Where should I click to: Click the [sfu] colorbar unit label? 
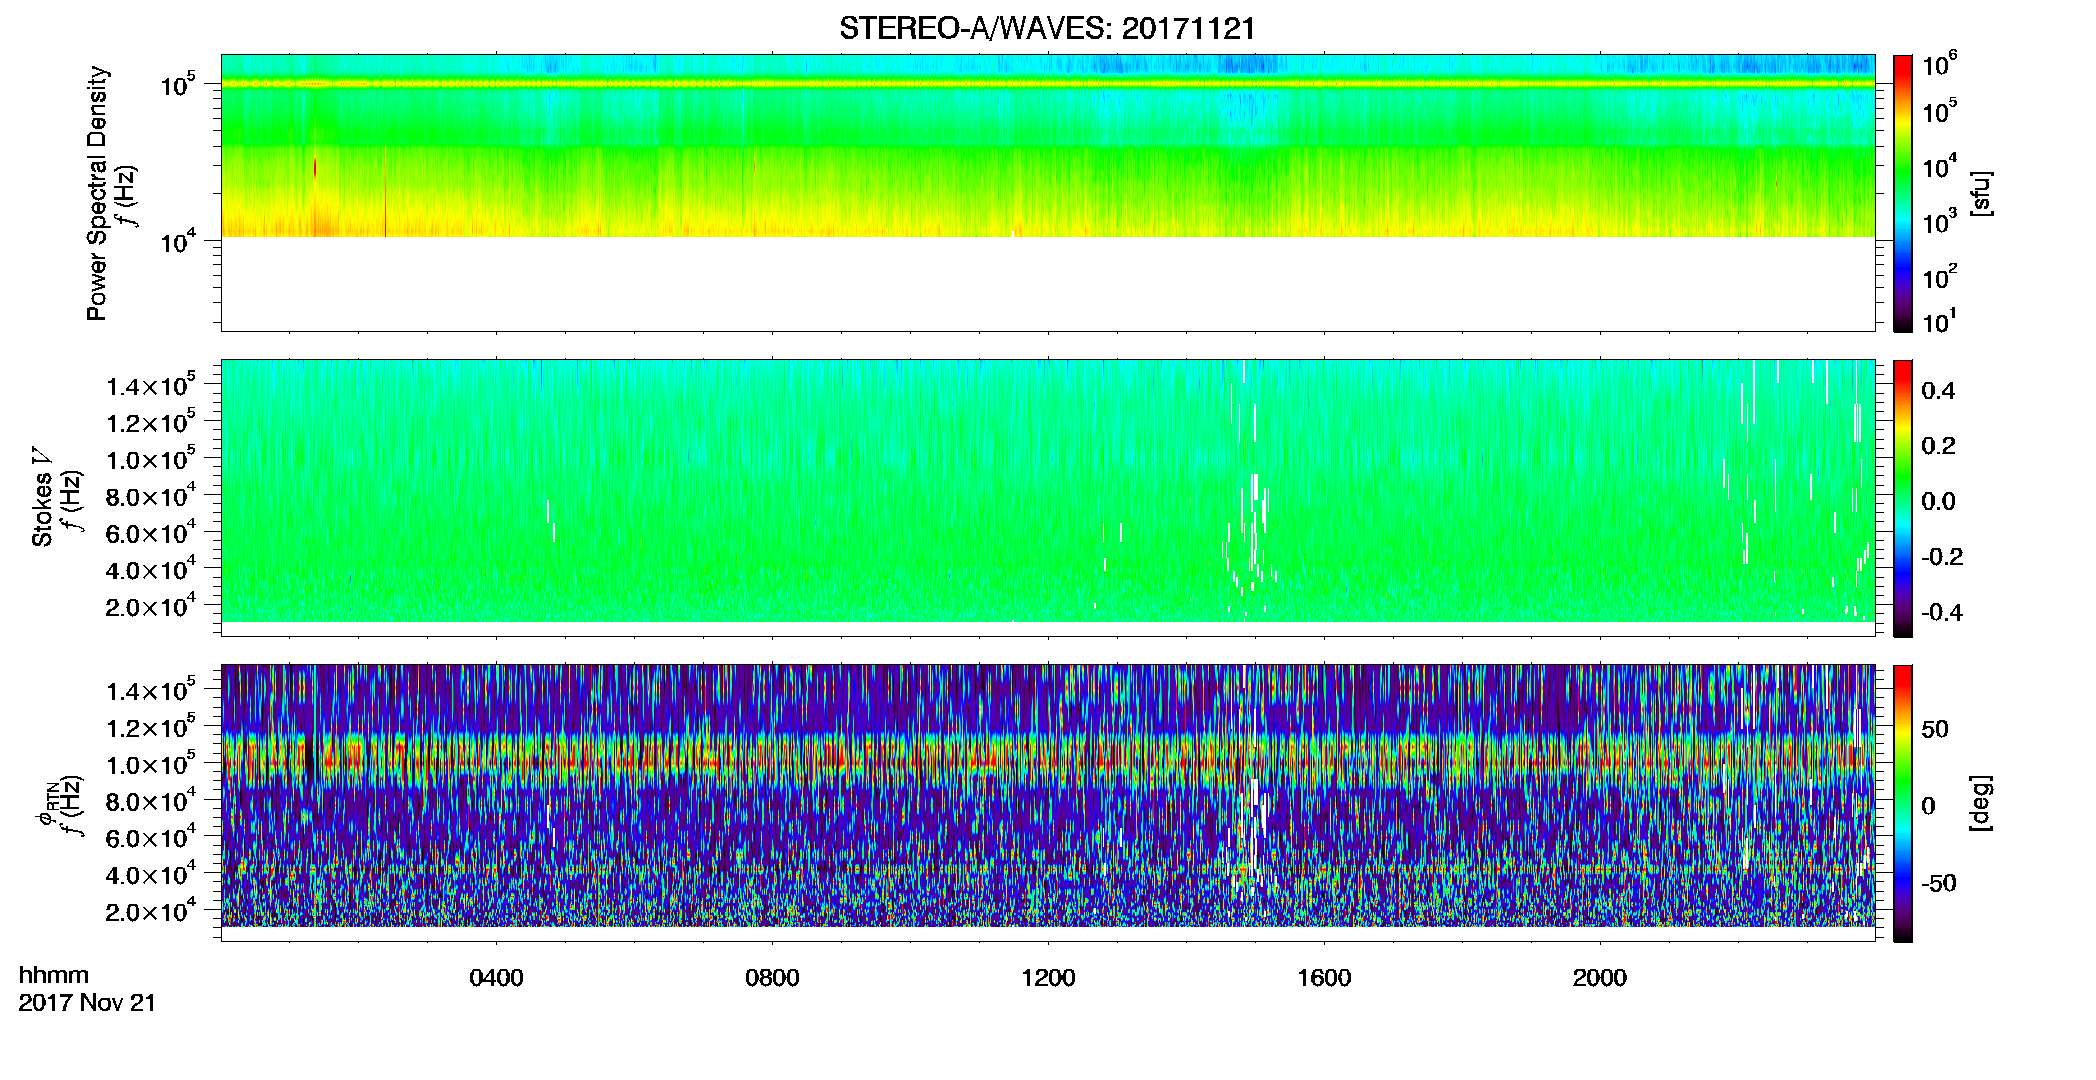(1981, 194)
